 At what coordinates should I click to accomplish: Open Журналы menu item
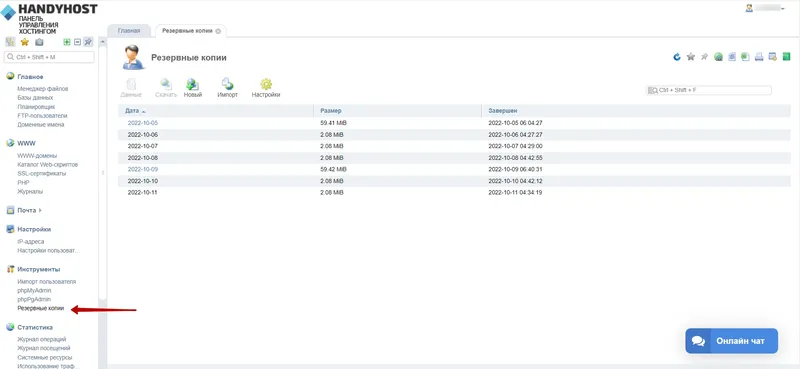point(30,191)
